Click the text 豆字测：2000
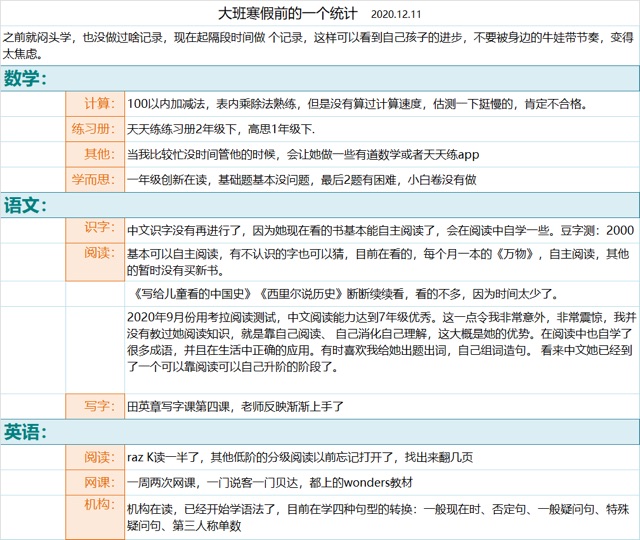 coord(597,231)
